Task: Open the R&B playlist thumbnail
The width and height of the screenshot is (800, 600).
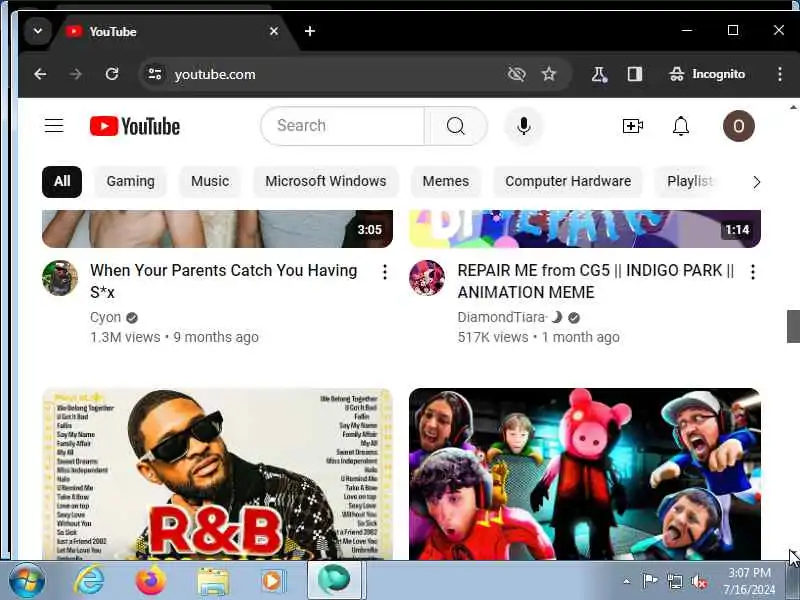Action: [217, 474]
